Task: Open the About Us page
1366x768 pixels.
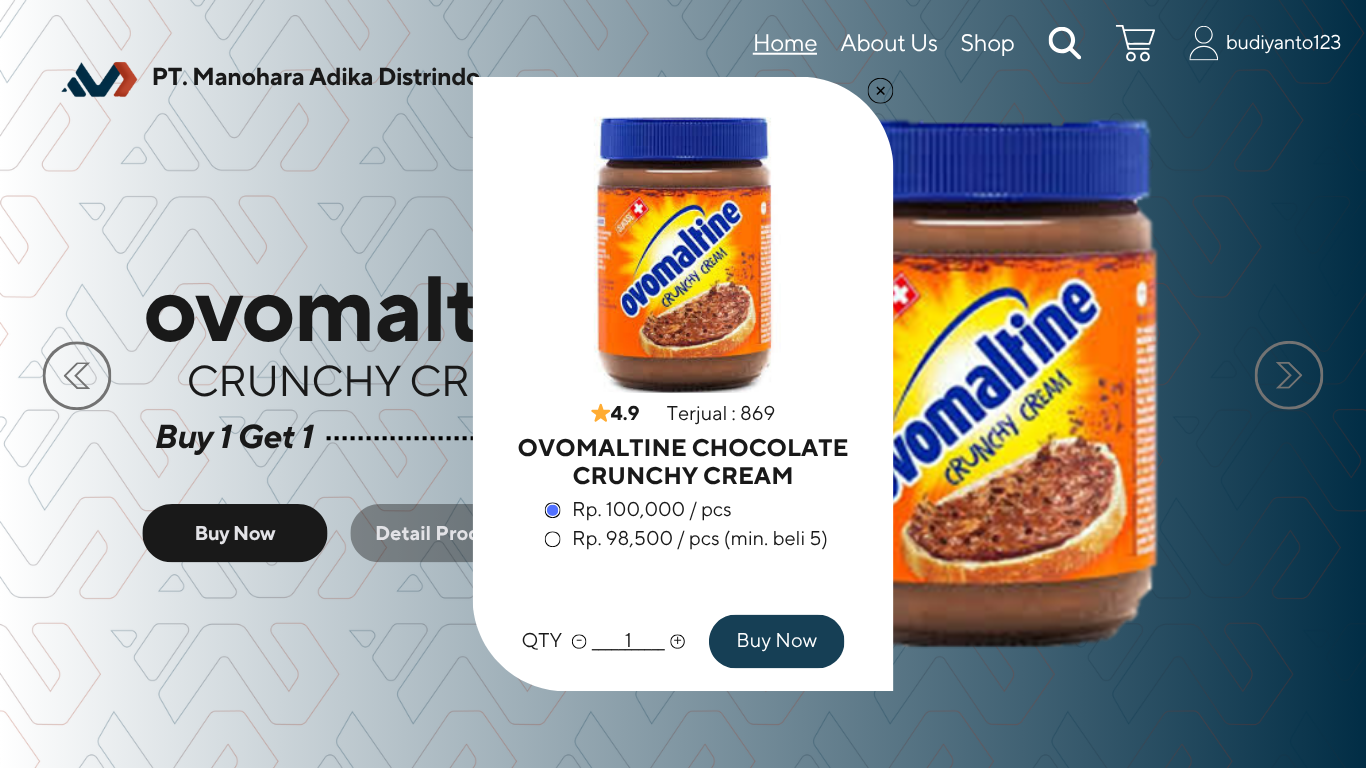Action: pyautogui.click(x=889, y=43)
